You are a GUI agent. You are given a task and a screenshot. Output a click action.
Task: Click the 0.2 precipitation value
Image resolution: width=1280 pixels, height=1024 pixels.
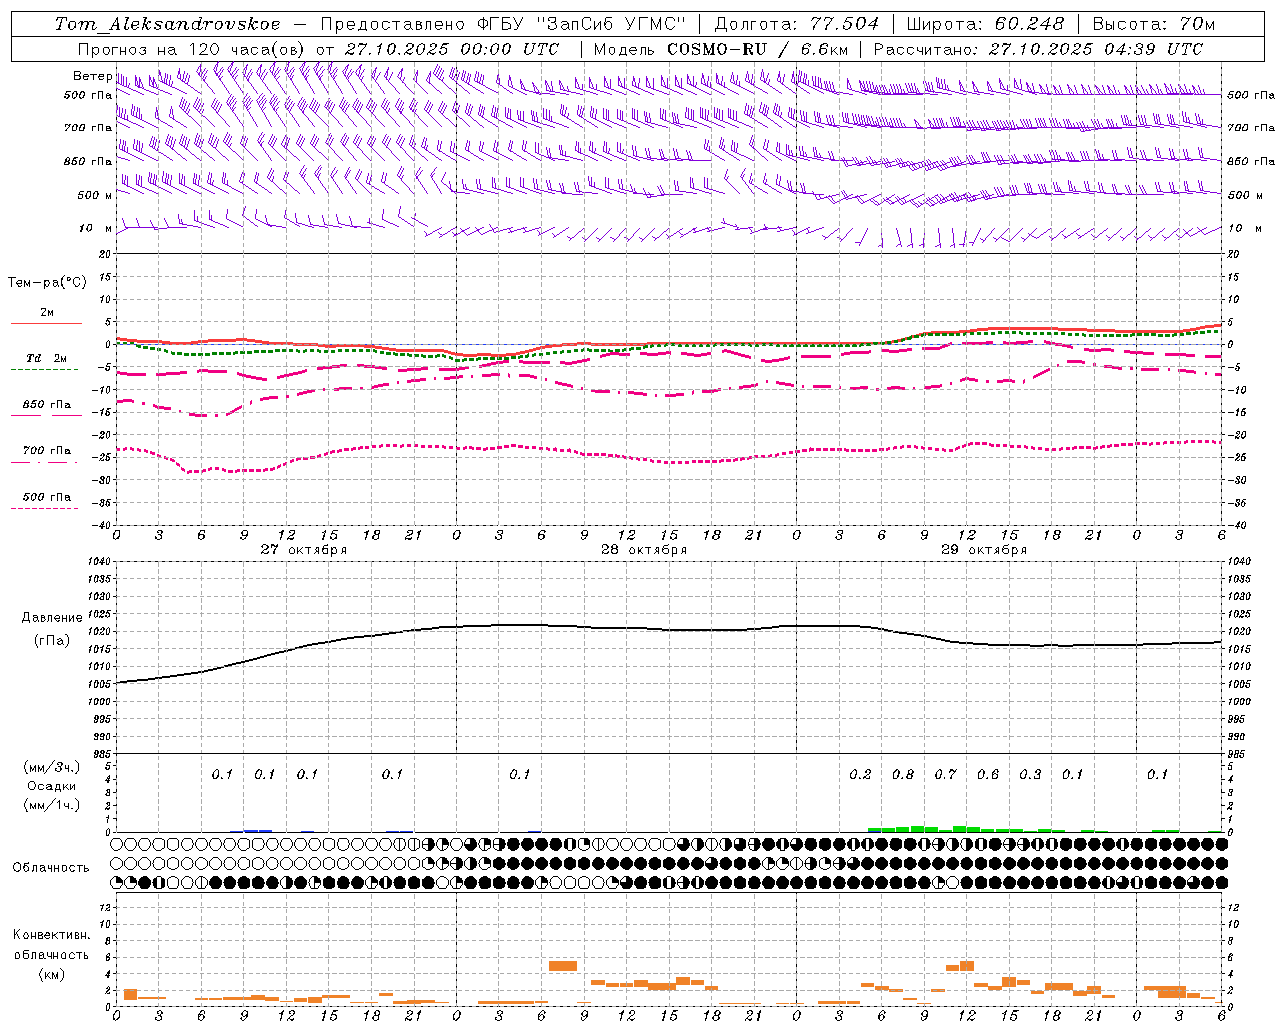(x=860, y=775)
